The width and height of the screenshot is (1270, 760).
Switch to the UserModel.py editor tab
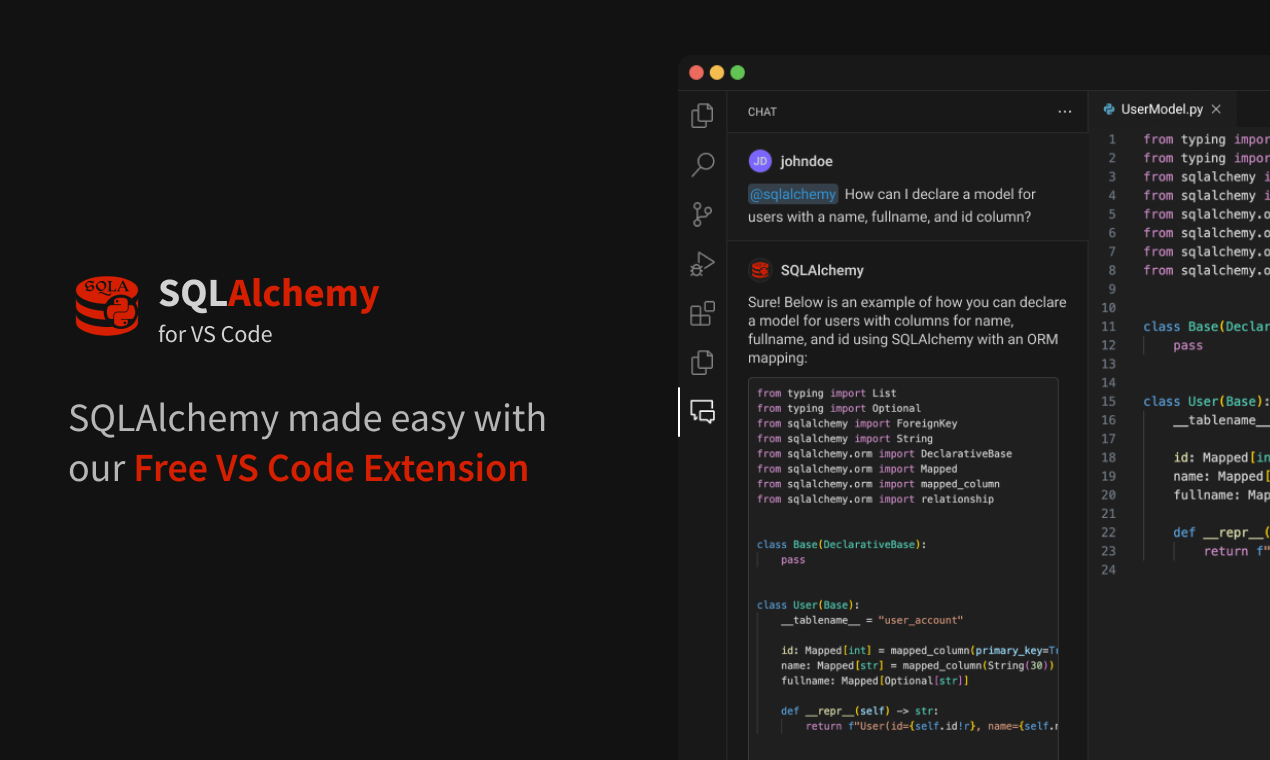pyautogui.click(x=1163, y=109)
